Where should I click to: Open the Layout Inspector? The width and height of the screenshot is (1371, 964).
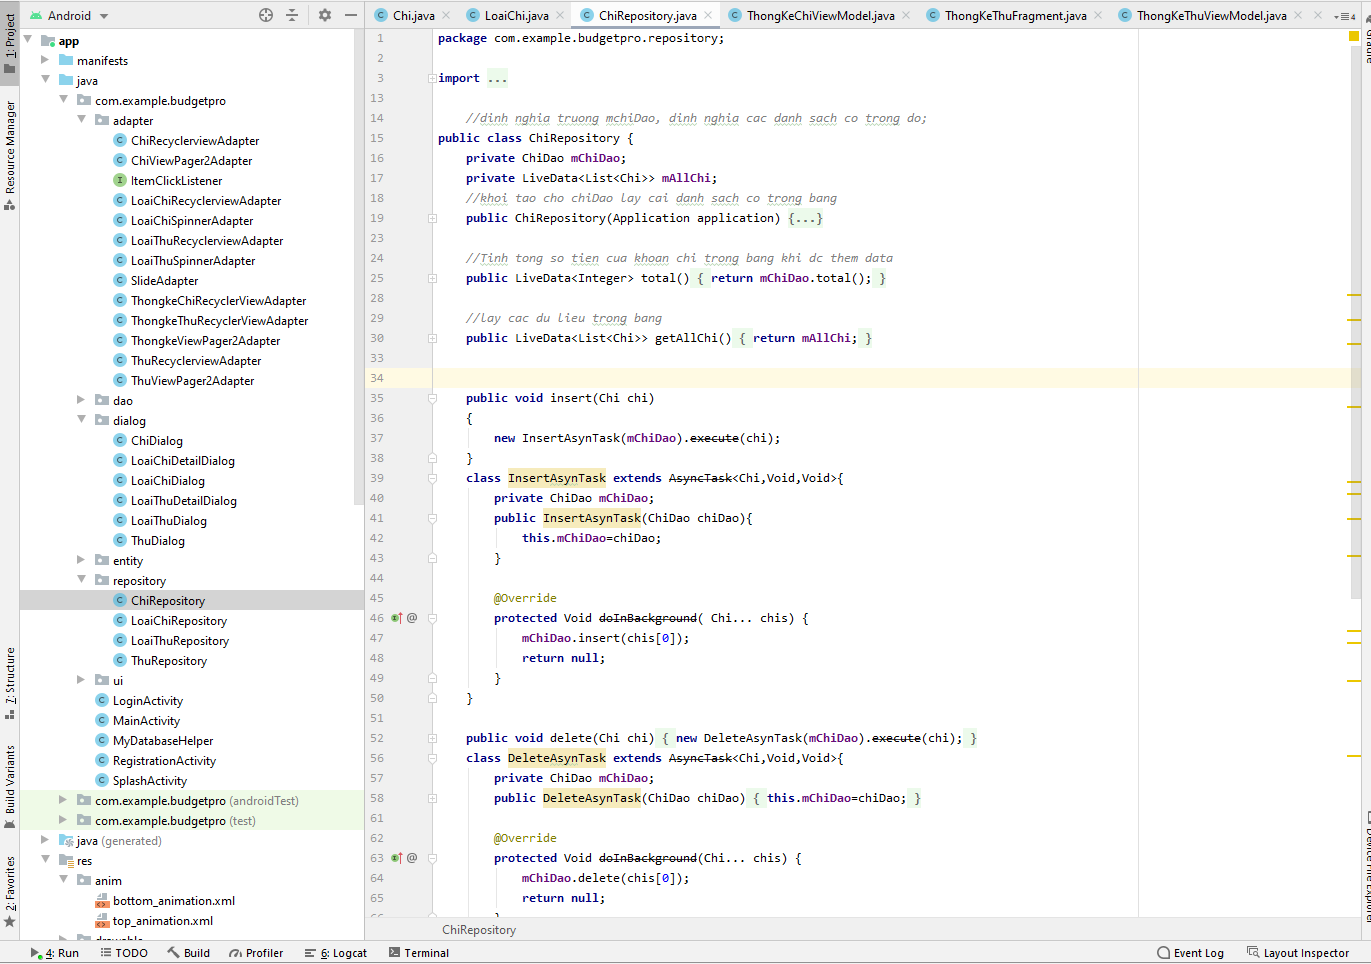click(x=1298, y=953)
